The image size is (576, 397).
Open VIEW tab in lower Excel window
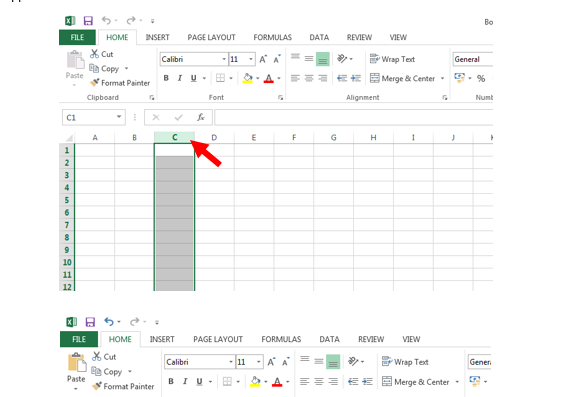click(411, 339)
